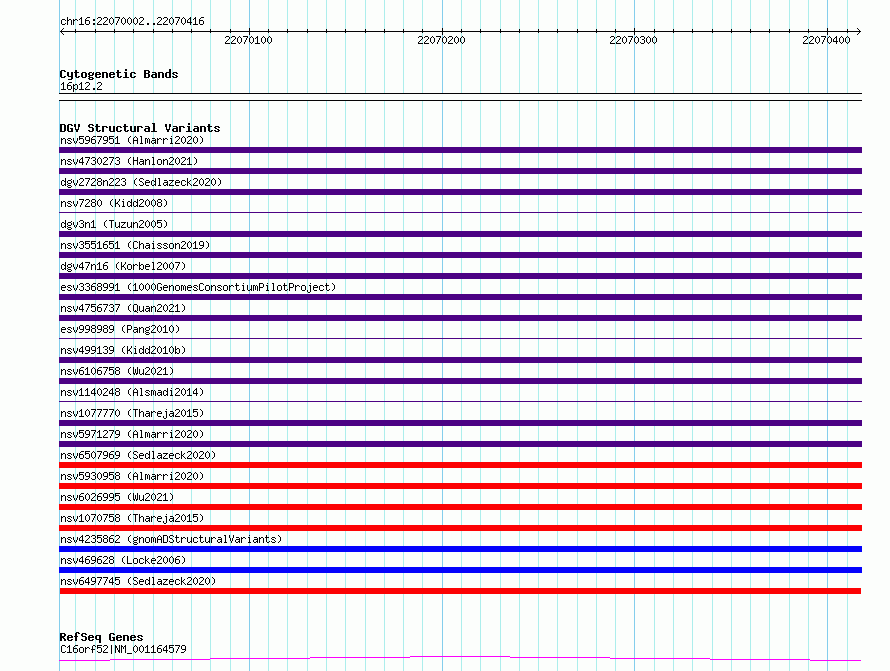Click ruler position 22070200

click(441, 40)
